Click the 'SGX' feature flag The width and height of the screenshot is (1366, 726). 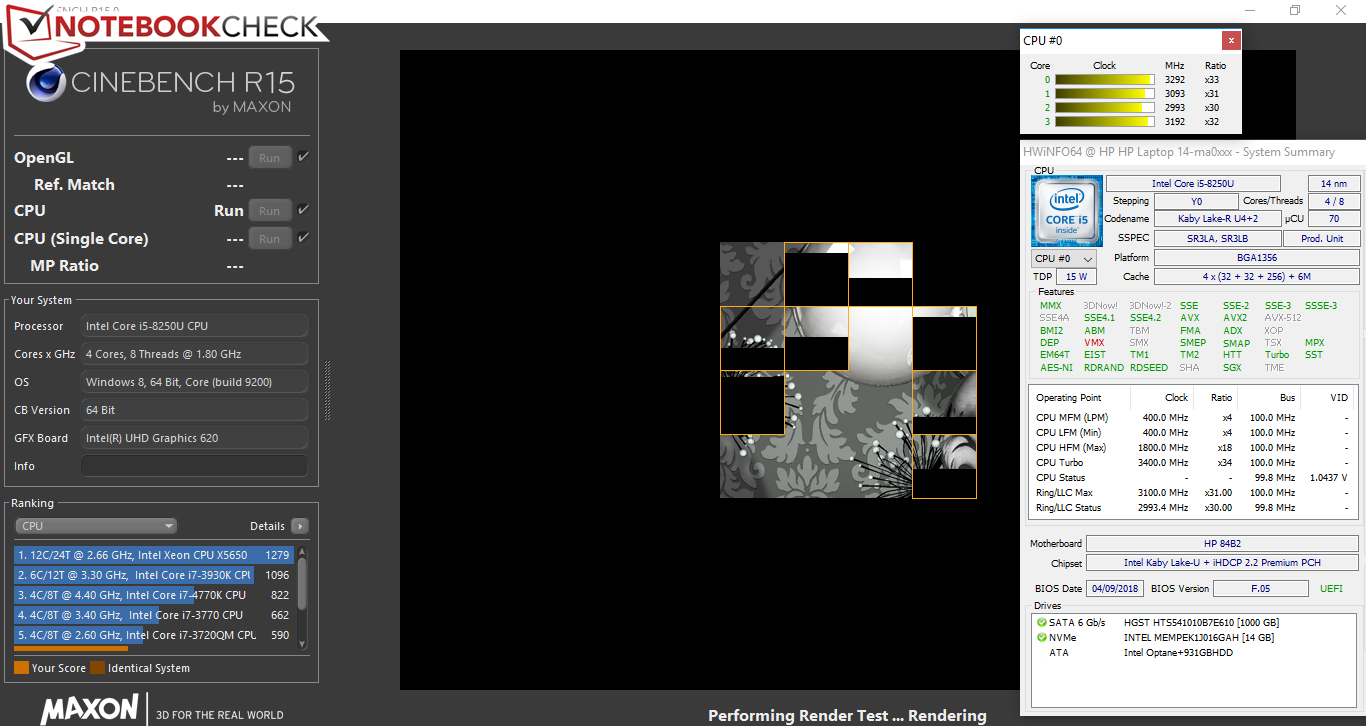(x=1232, y=367)
